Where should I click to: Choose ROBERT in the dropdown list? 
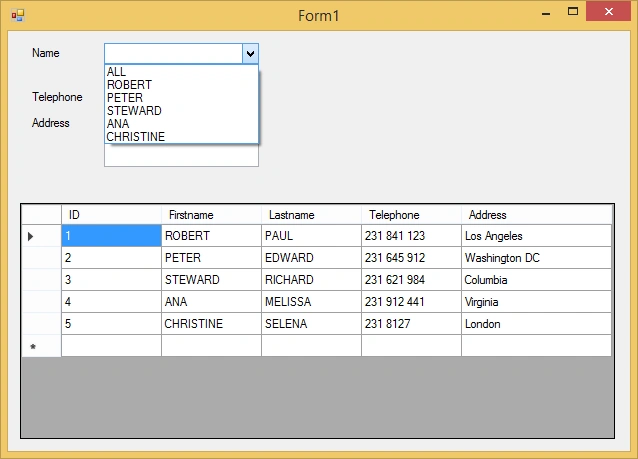[x=181, y=85]
